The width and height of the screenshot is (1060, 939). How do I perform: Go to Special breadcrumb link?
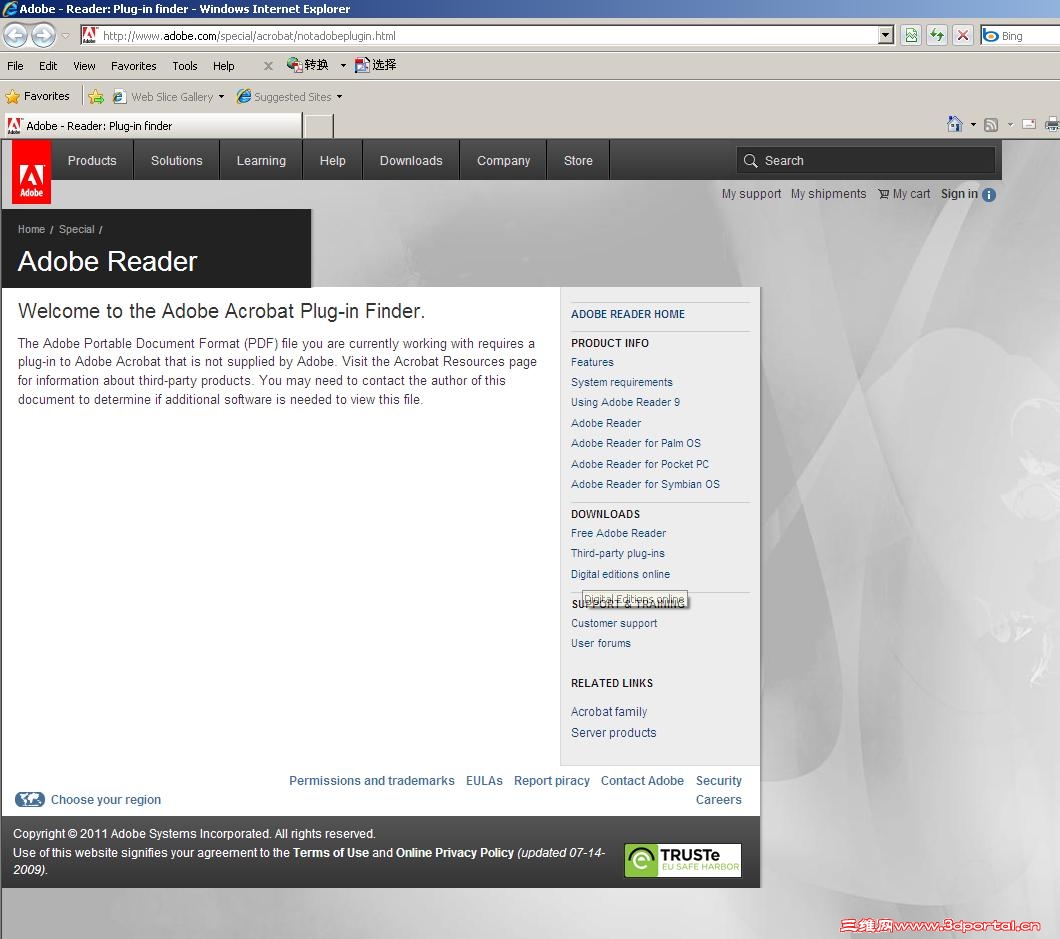(x=76, y=229)
